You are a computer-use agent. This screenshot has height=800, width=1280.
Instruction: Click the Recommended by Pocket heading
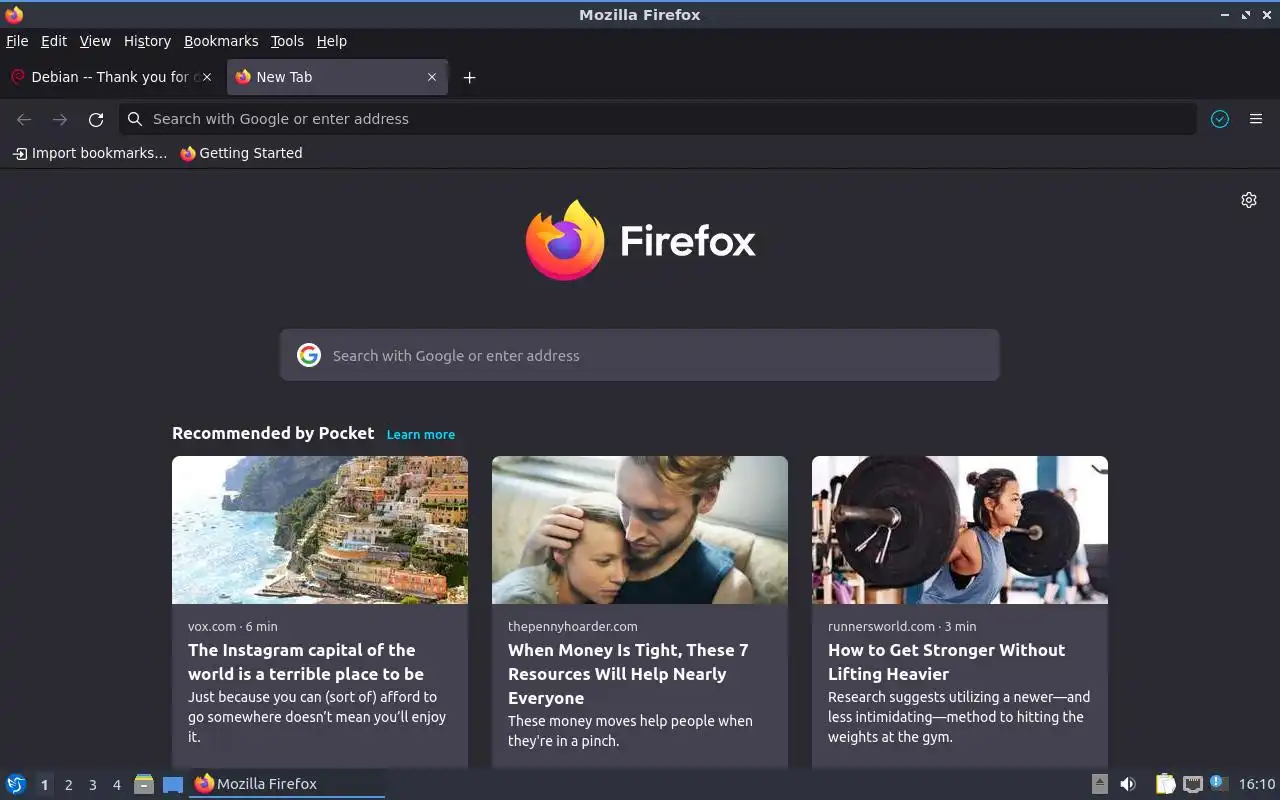point(273,433)
